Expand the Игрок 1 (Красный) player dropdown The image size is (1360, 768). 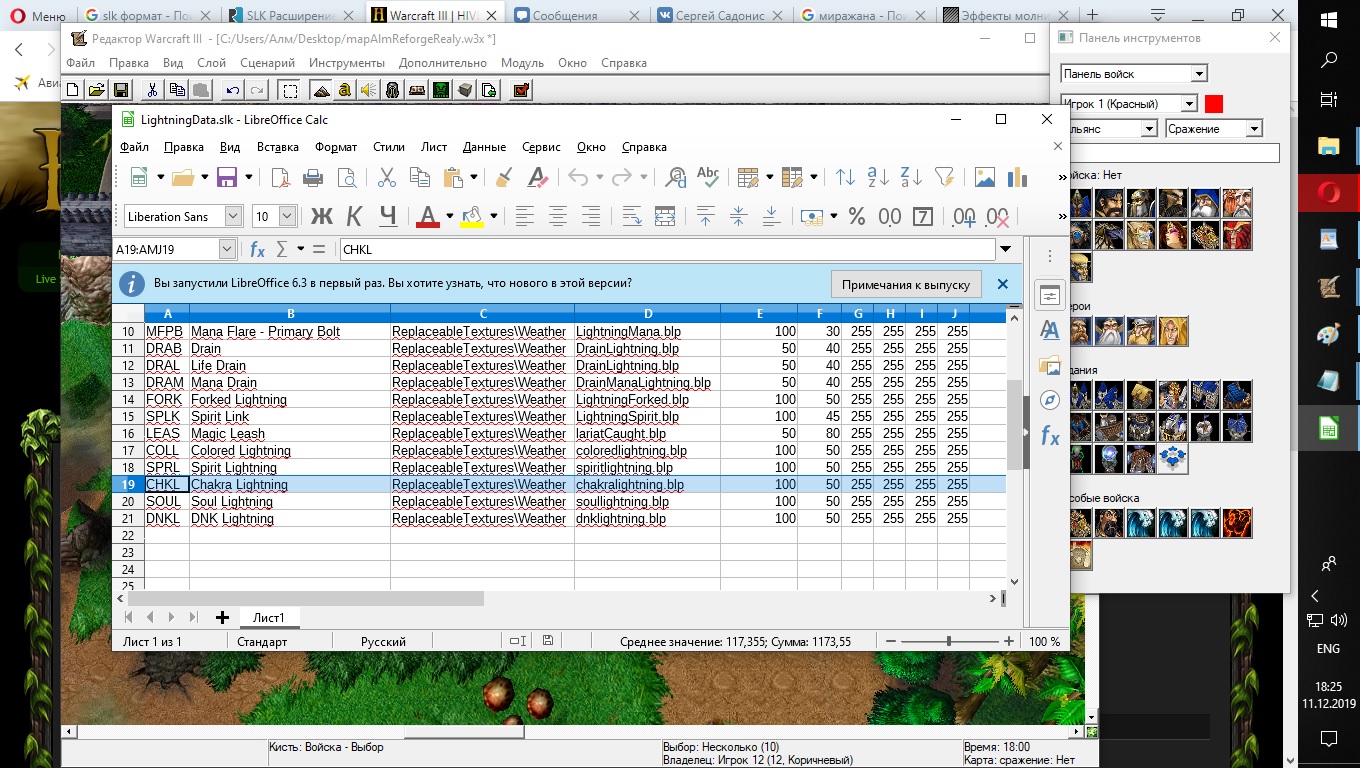tap(1189, 104)
